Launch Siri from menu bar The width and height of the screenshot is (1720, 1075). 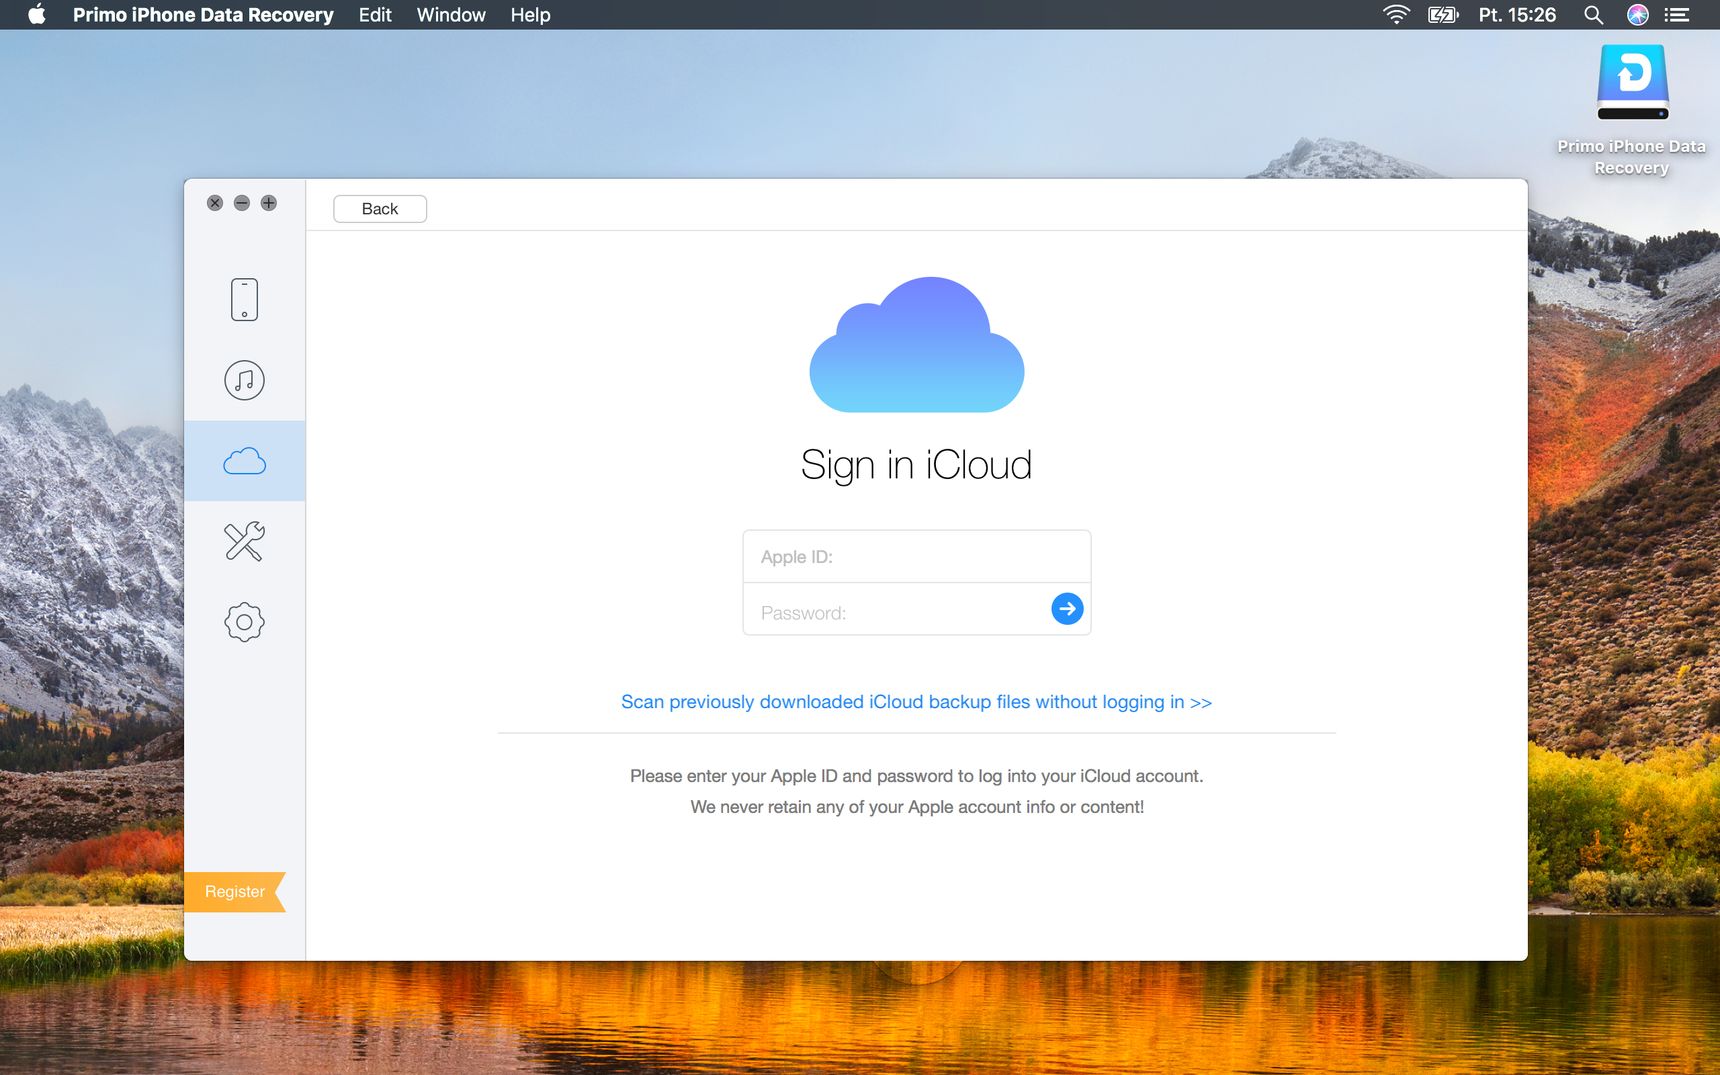[1637, 14]
